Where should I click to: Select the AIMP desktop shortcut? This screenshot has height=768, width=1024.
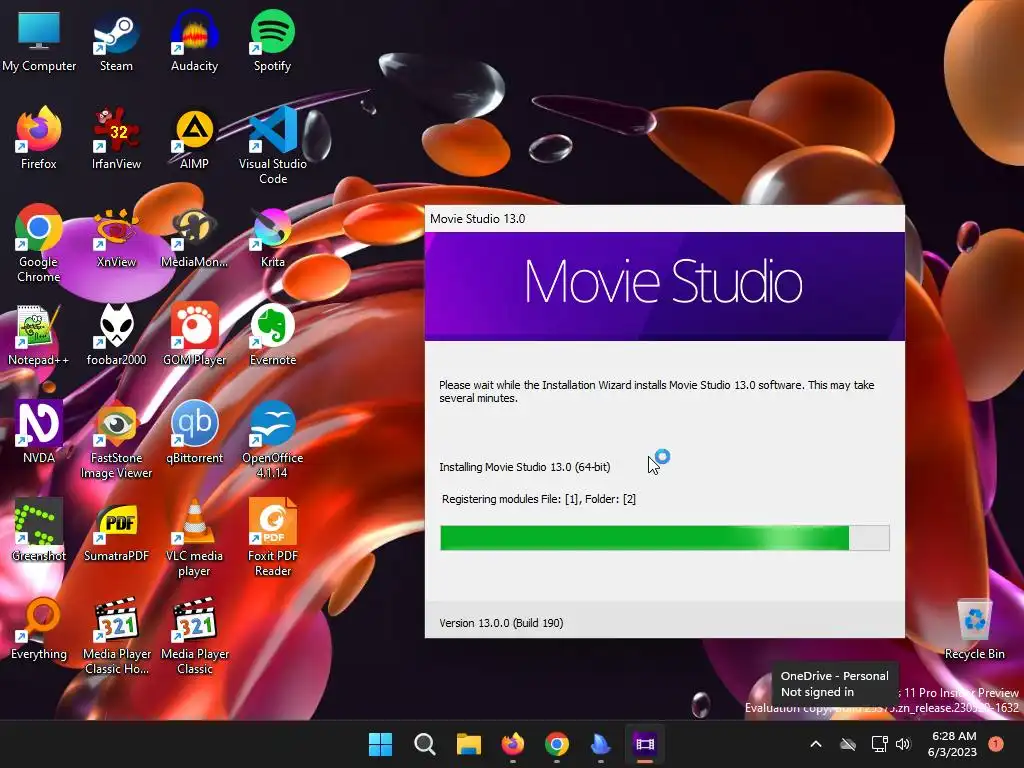pyautogui.click(x=194, y=138)
